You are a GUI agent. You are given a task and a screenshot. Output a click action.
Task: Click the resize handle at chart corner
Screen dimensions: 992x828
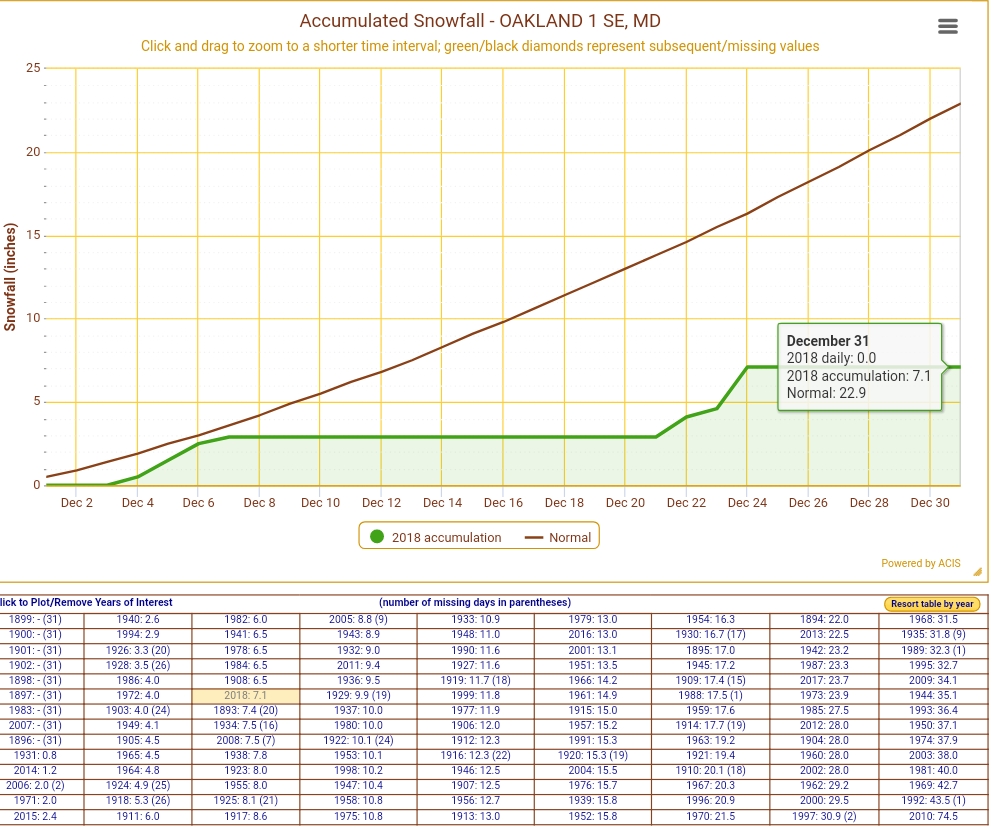977,572
